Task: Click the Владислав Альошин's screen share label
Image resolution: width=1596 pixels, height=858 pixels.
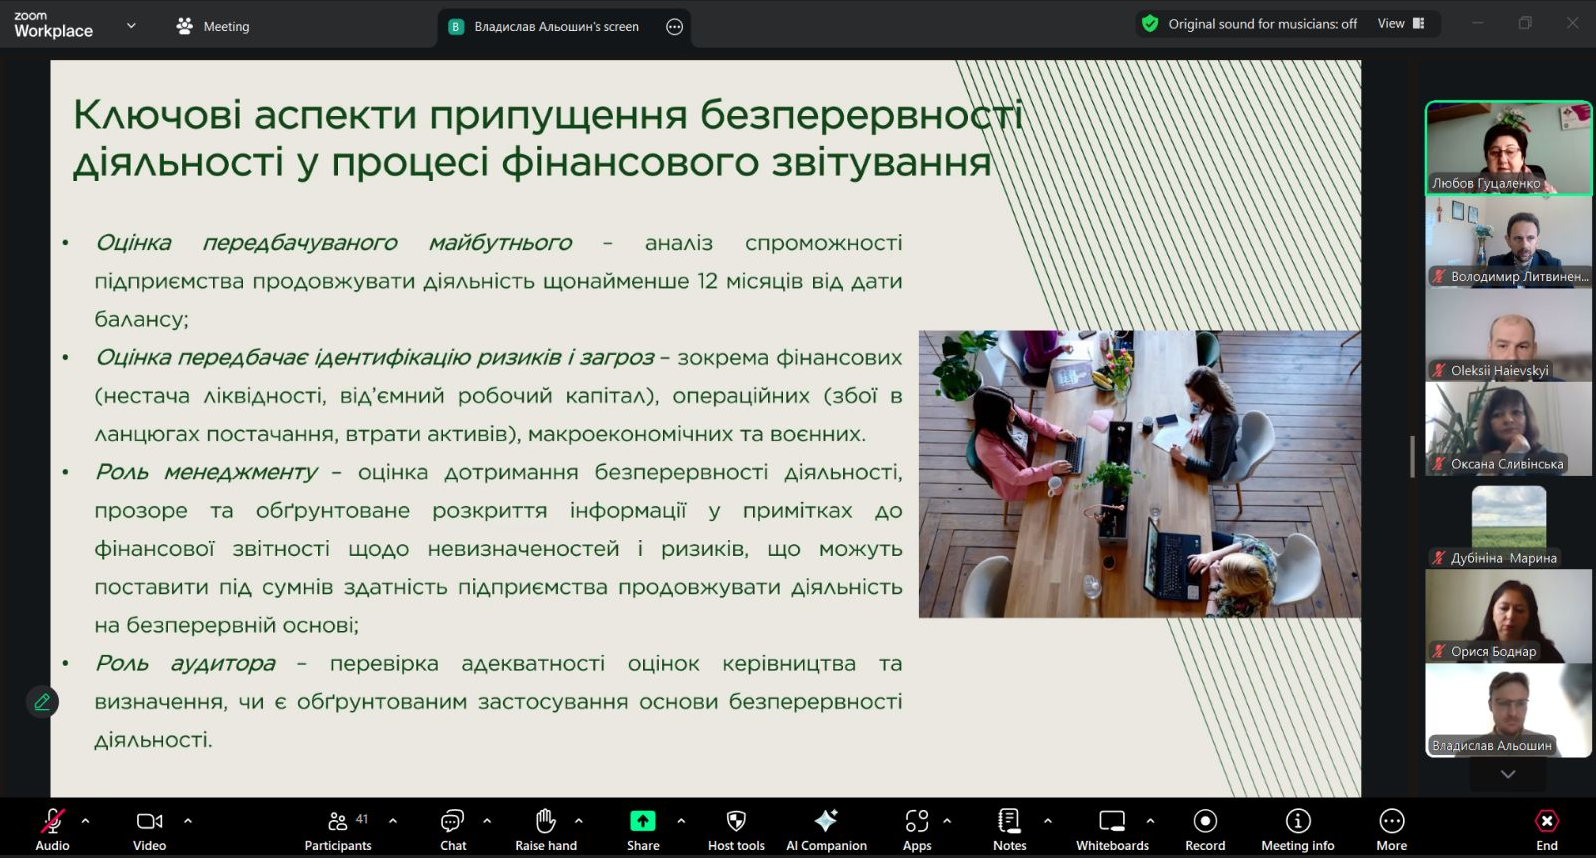Action: pyautogui.click(x=556, y=27)
